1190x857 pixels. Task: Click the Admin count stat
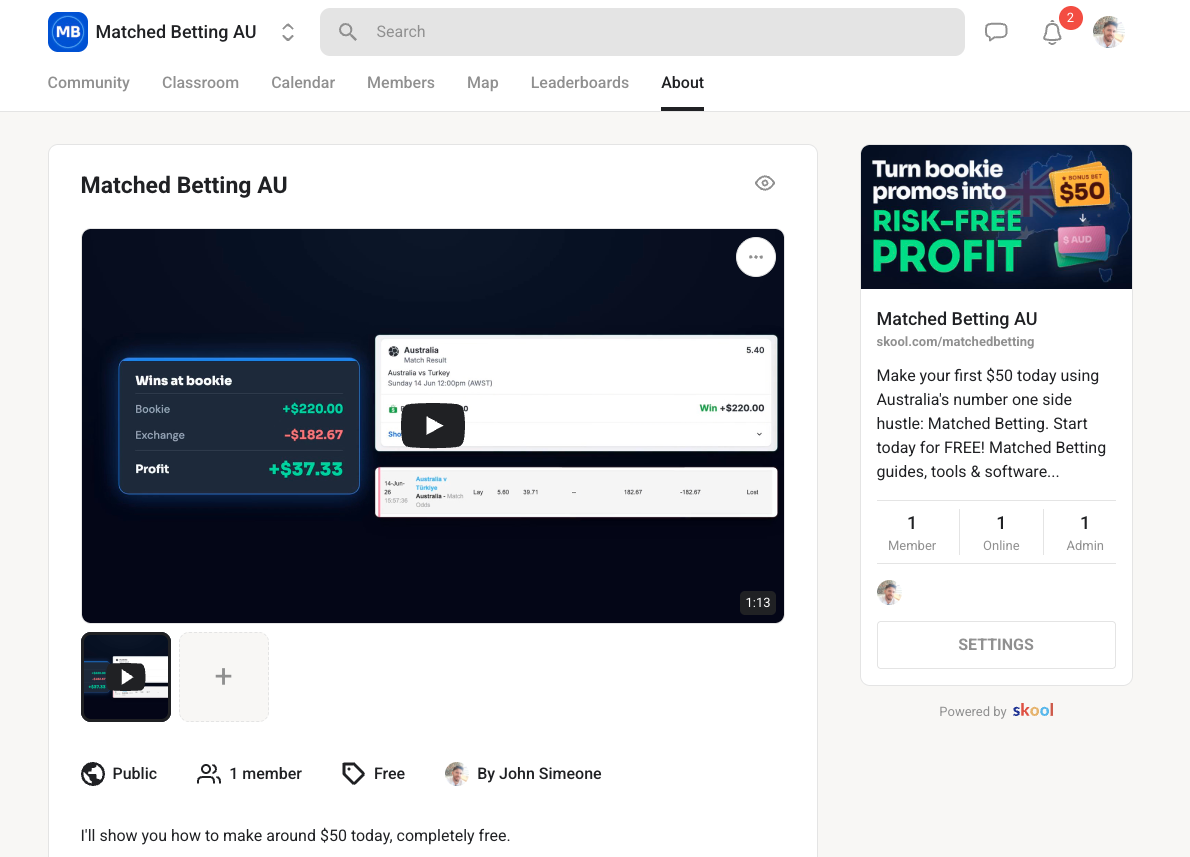tap(1085, 533)
